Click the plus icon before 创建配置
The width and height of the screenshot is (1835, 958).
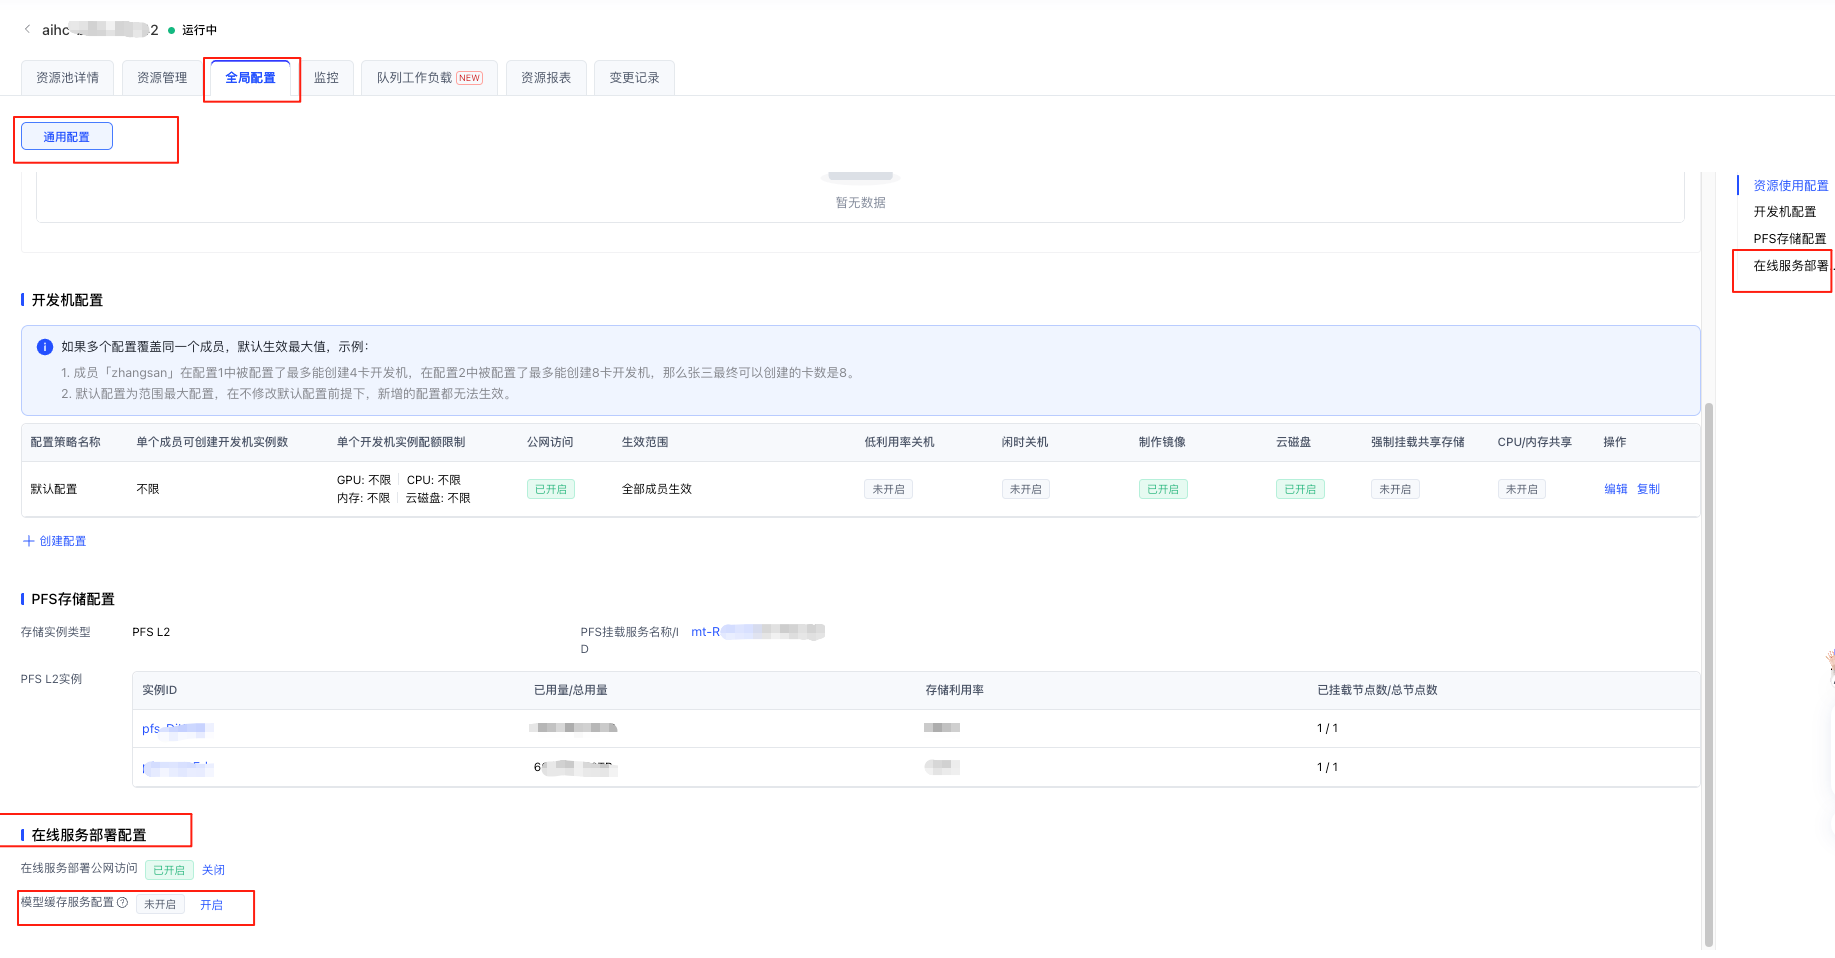(28, 541)
